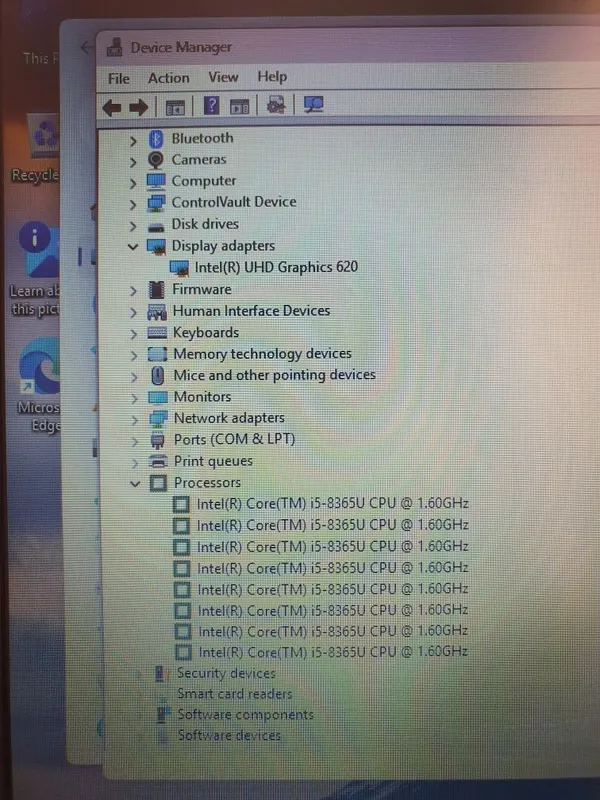Expand the Monitors category
600x800 pixels.
135,398
